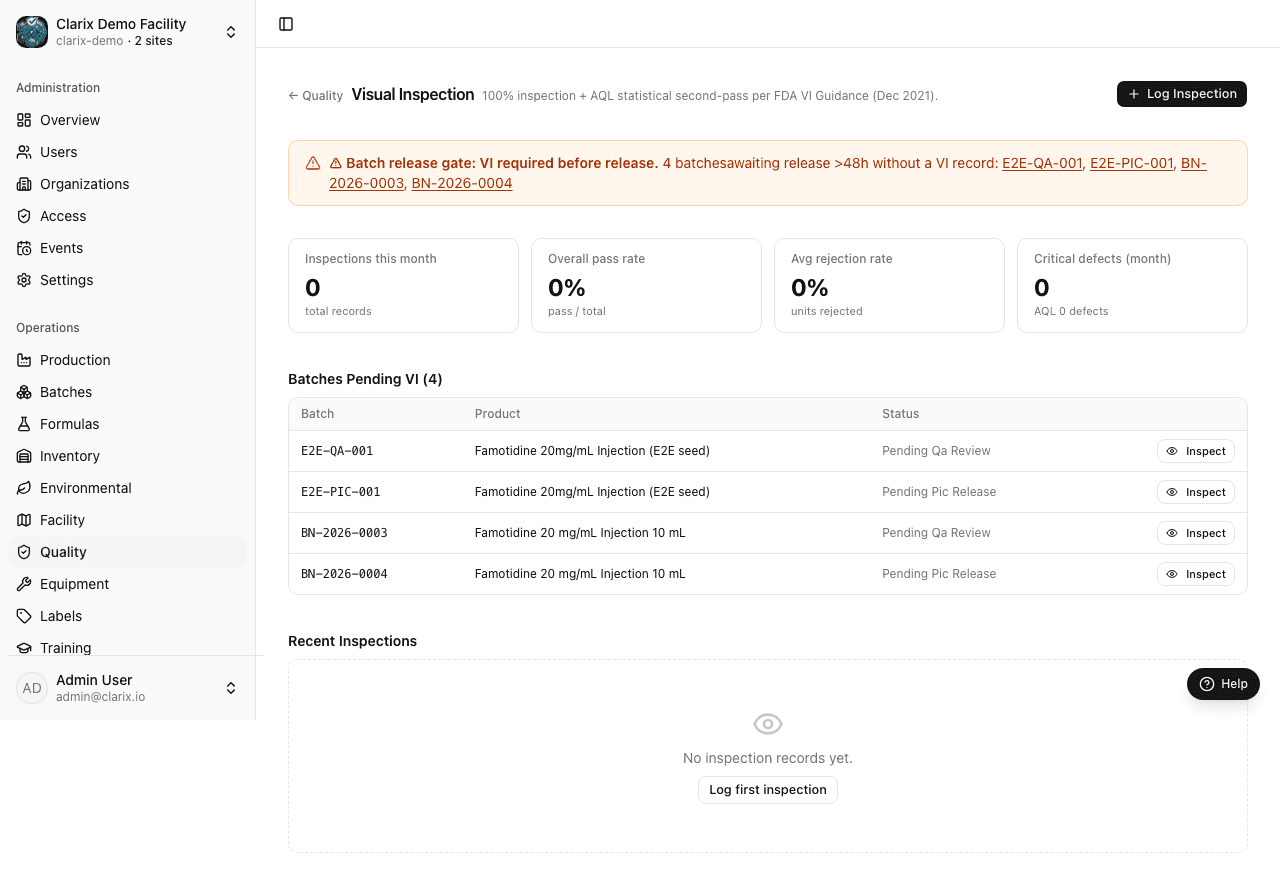Click the Batches icon in sidebar
Viewport: 1280px width, 885px height.
(24, 392)
